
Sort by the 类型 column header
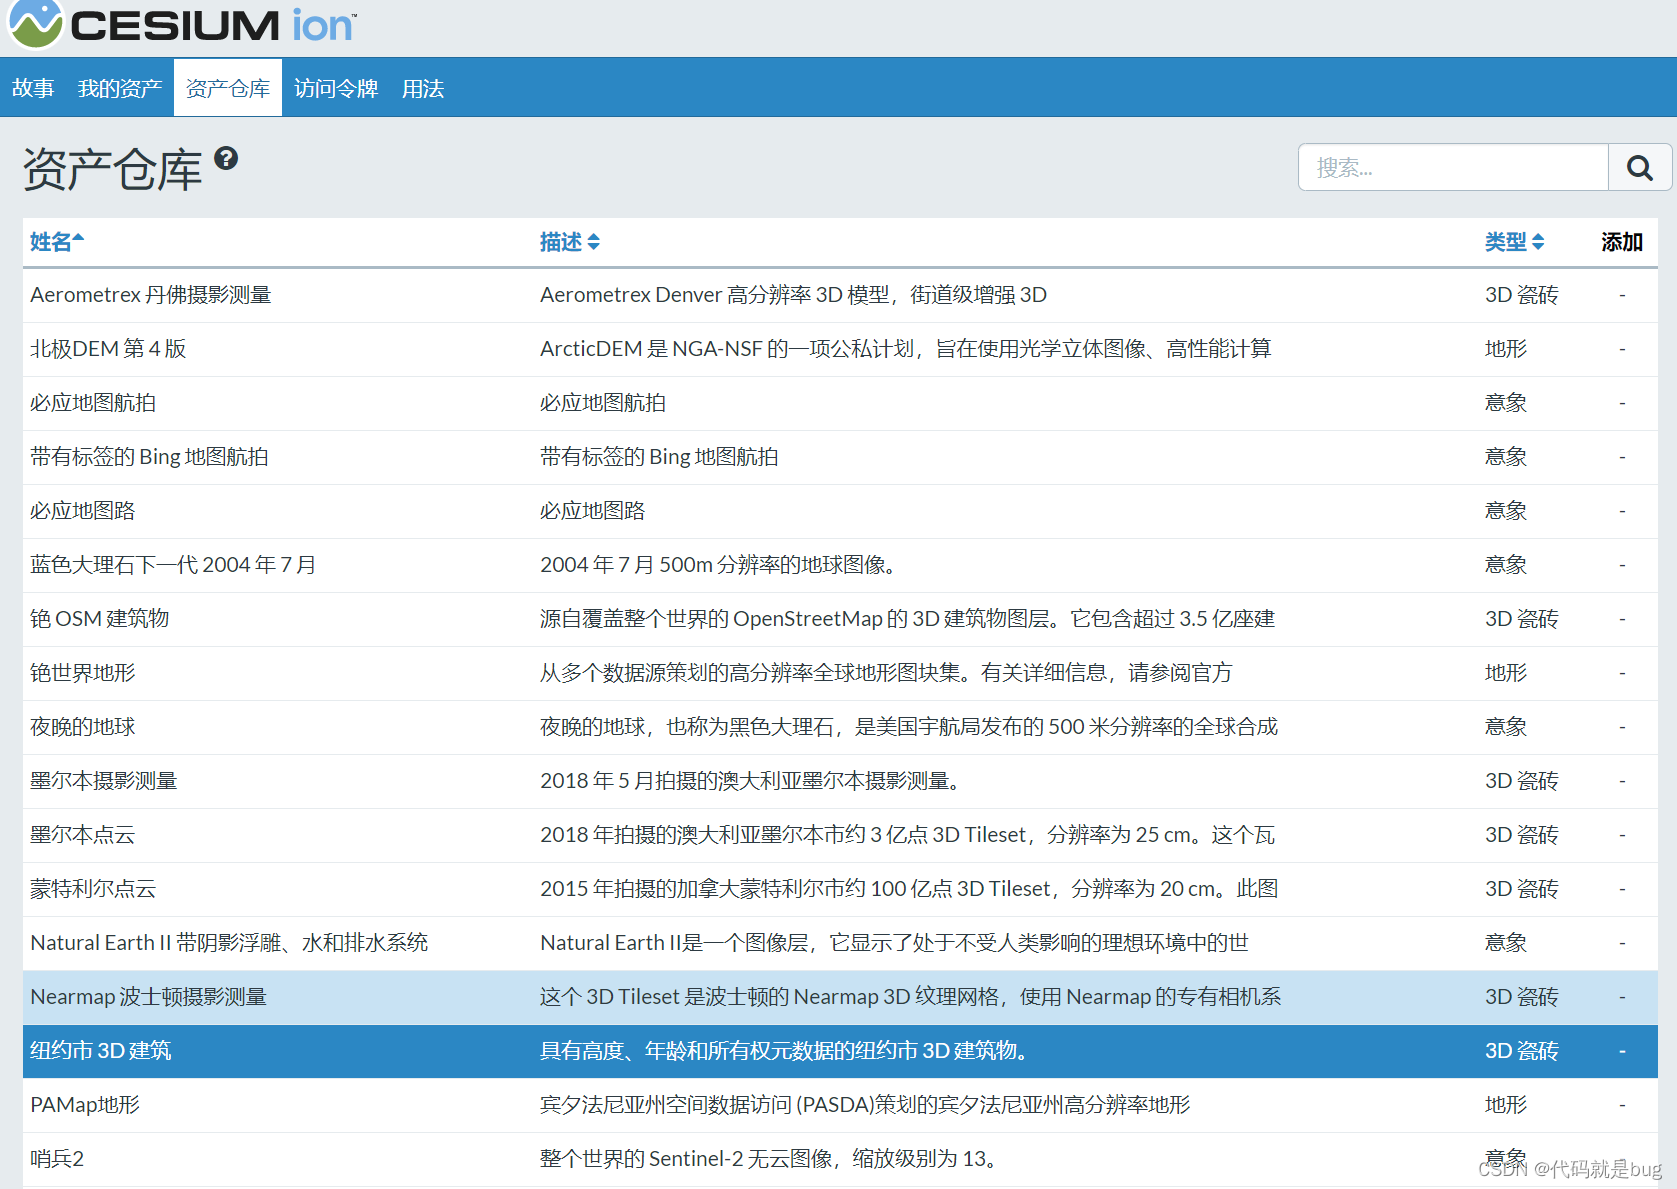point(1514,241)
